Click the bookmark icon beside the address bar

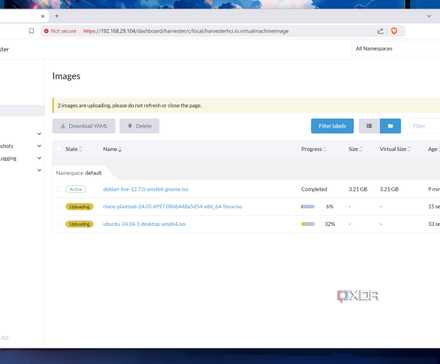pyautogui.click(x=31, y=31)
